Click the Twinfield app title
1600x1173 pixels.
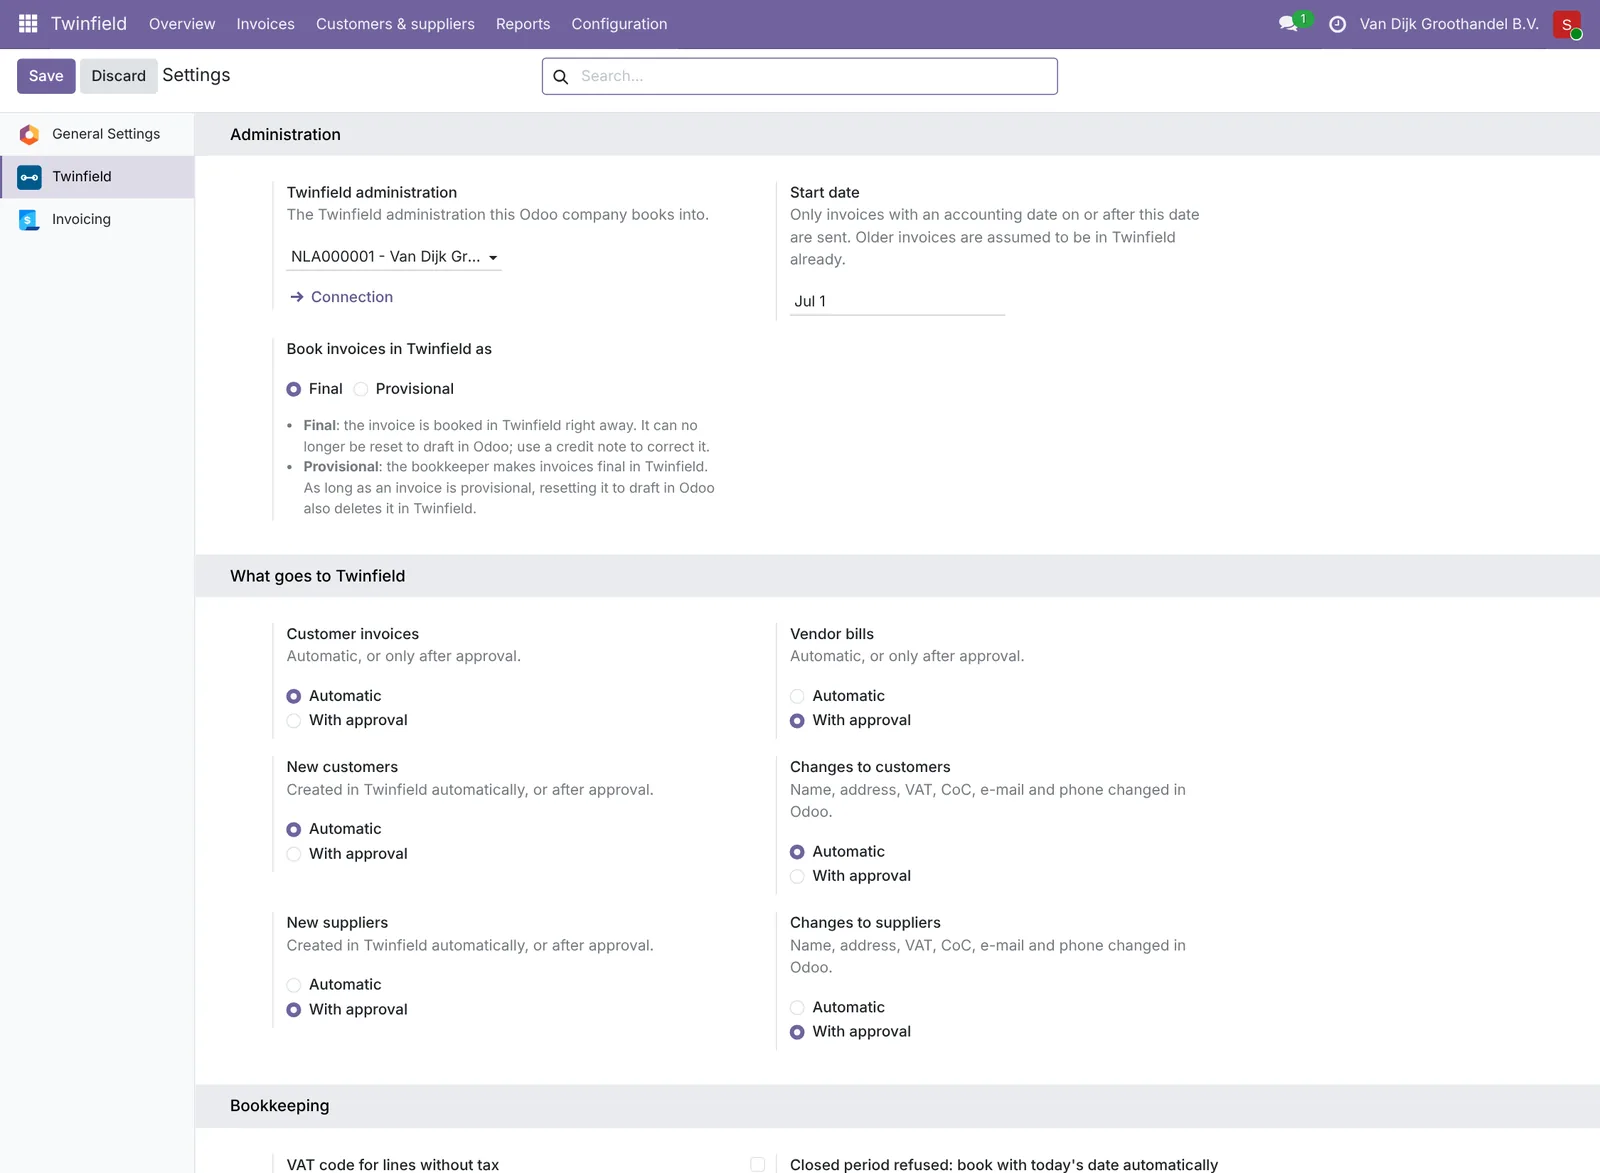coord(89,24)
